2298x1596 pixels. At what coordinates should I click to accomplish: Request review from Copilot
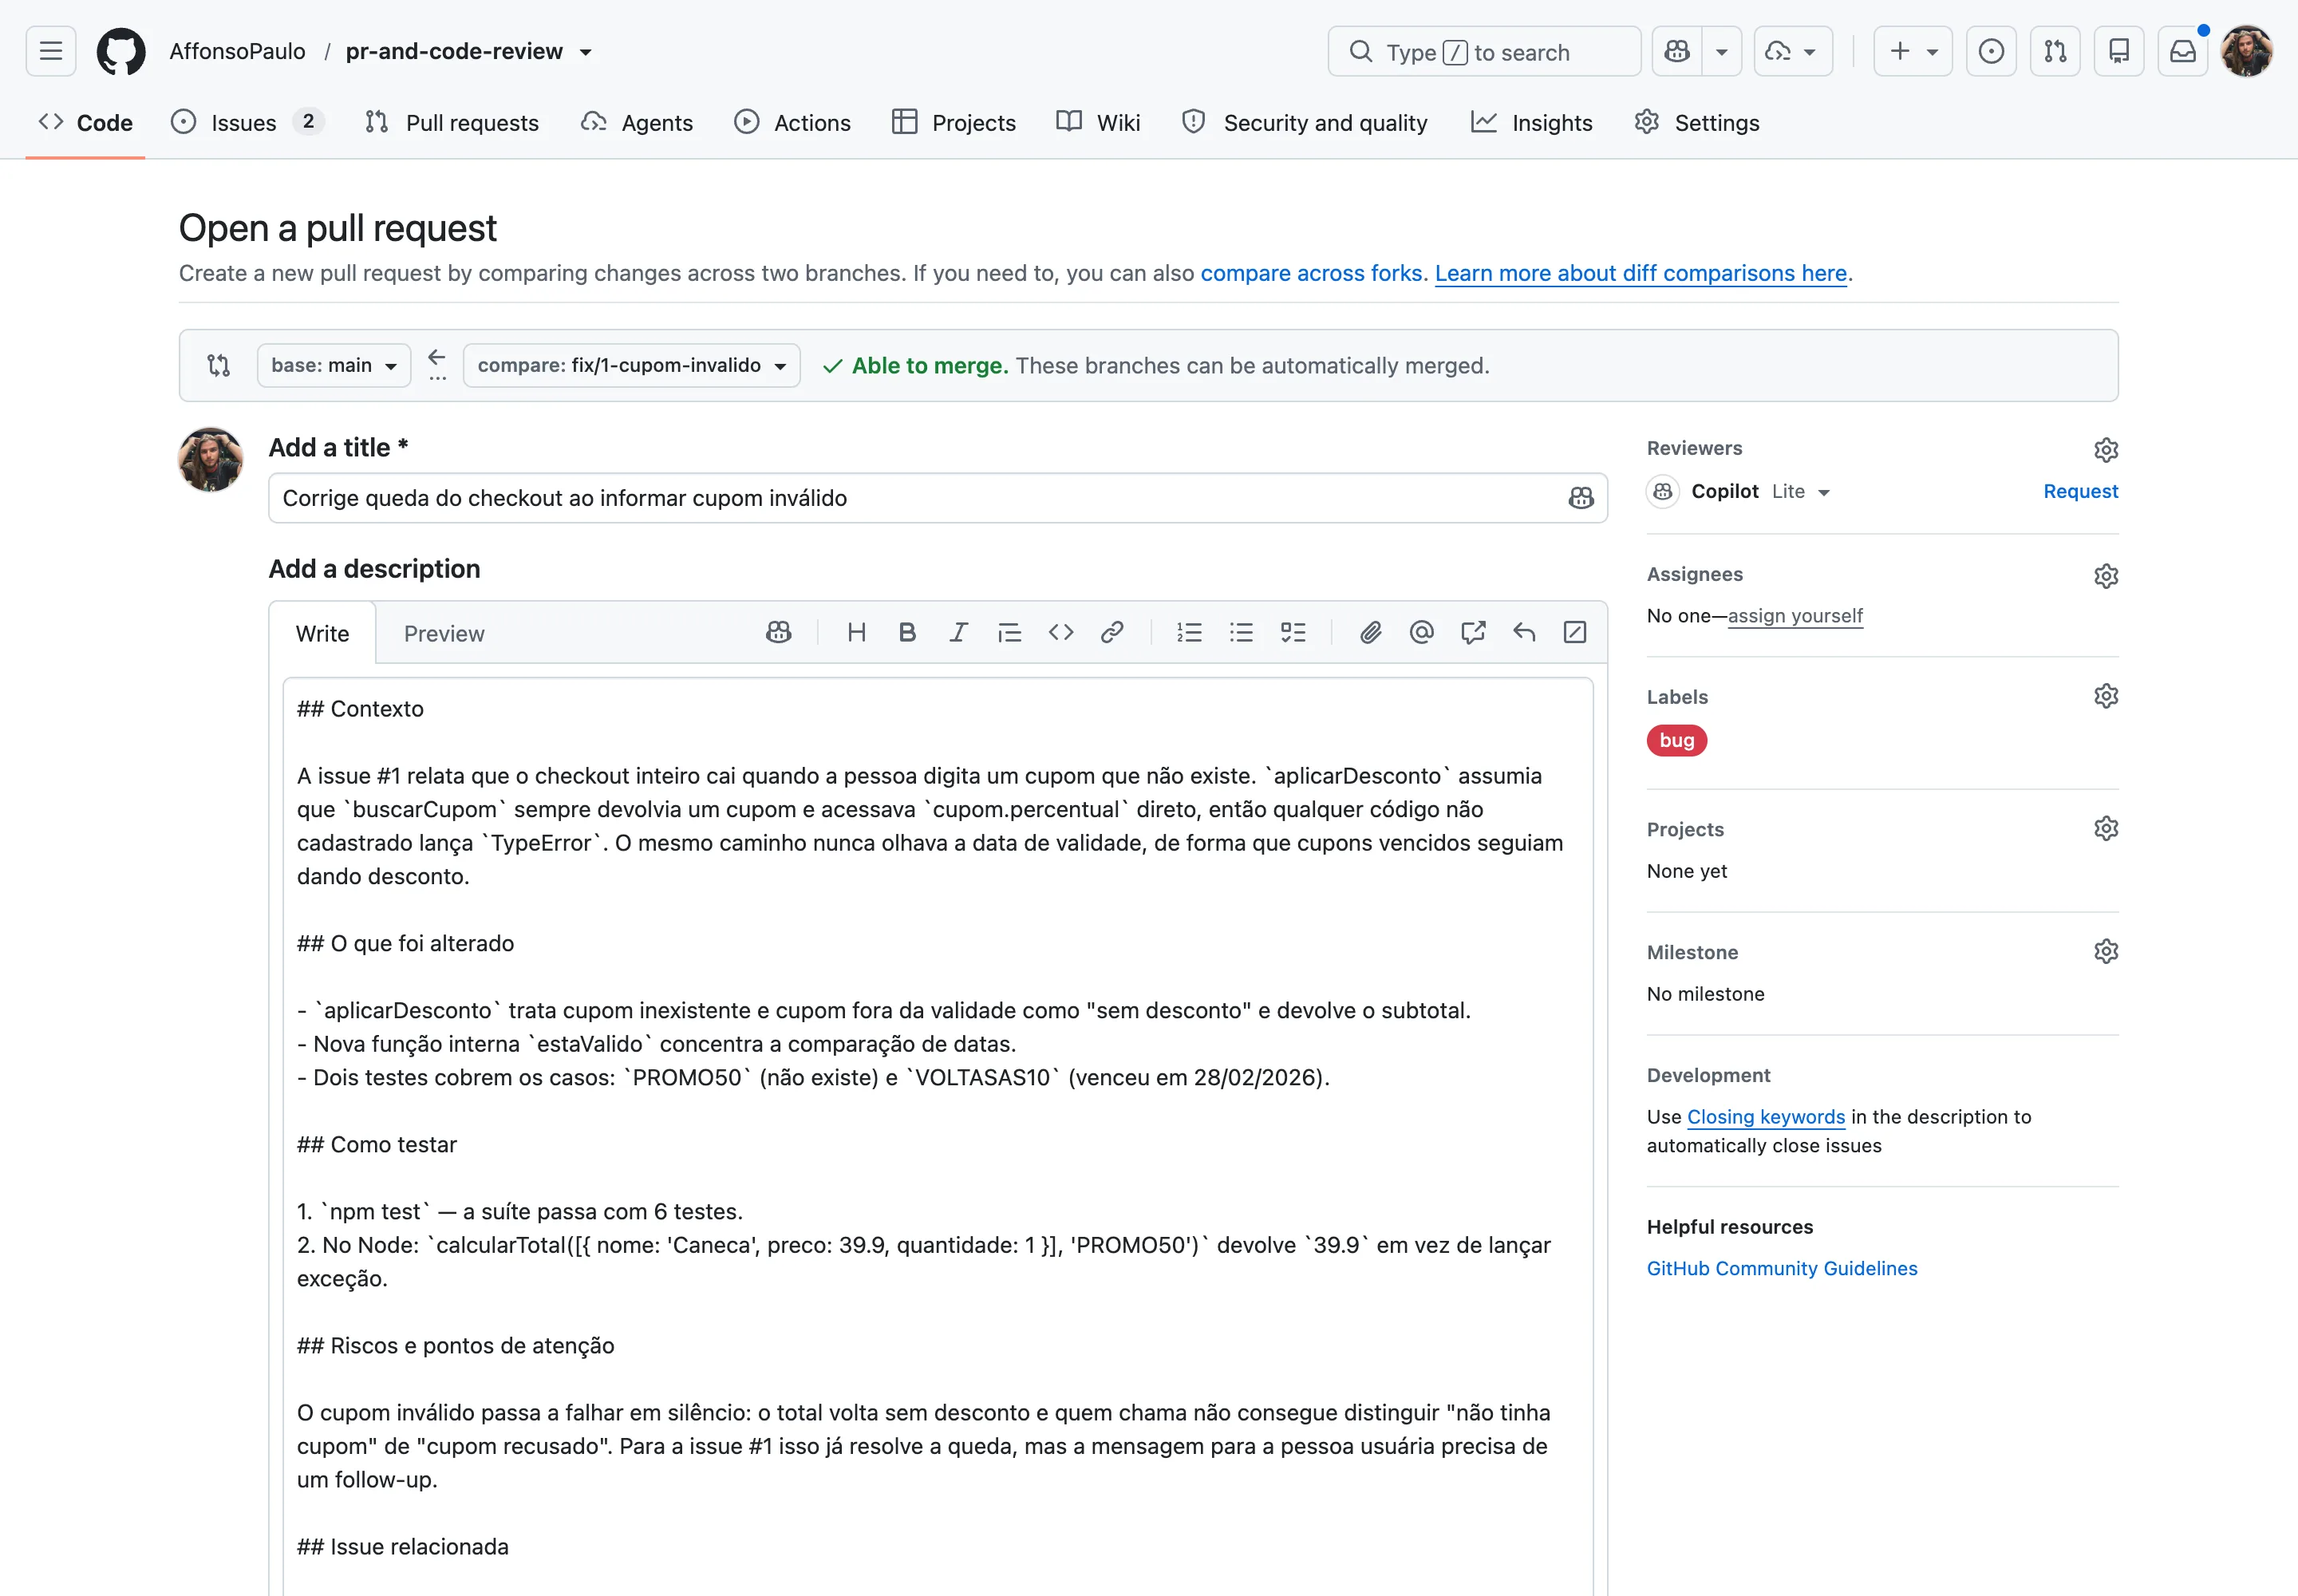2080,491
